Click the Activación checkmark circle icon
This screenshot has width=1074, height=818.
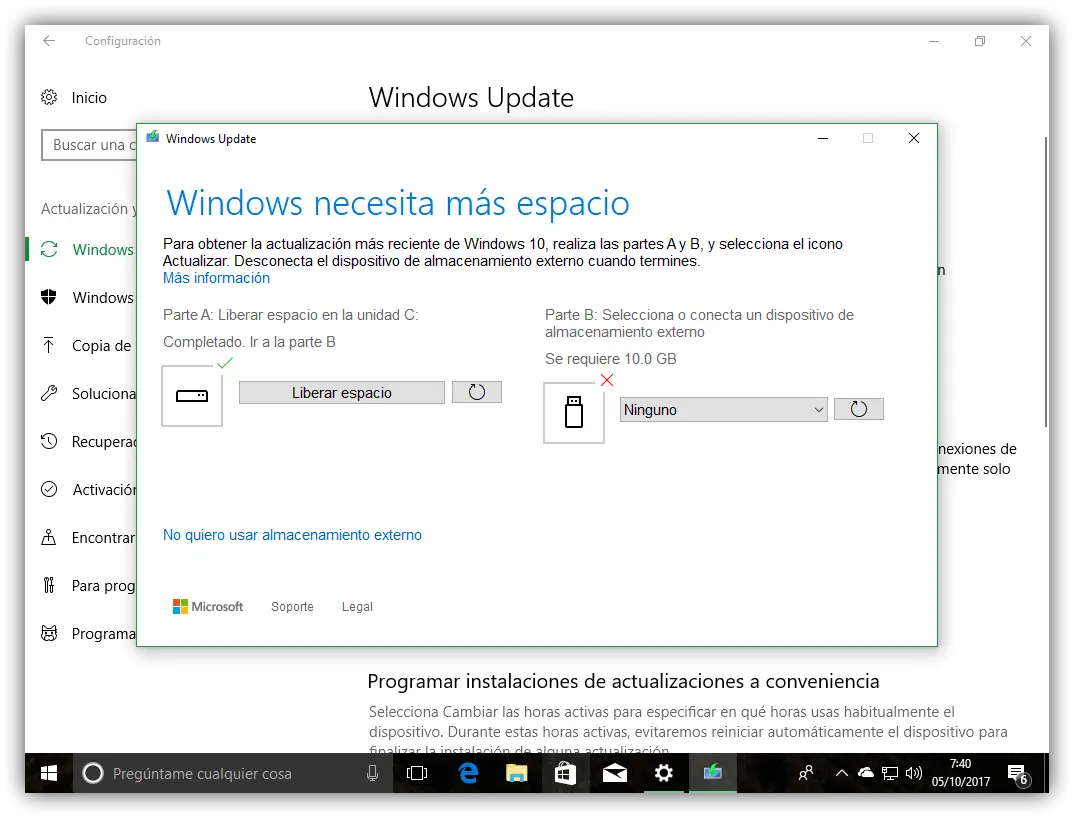point(49,489)
